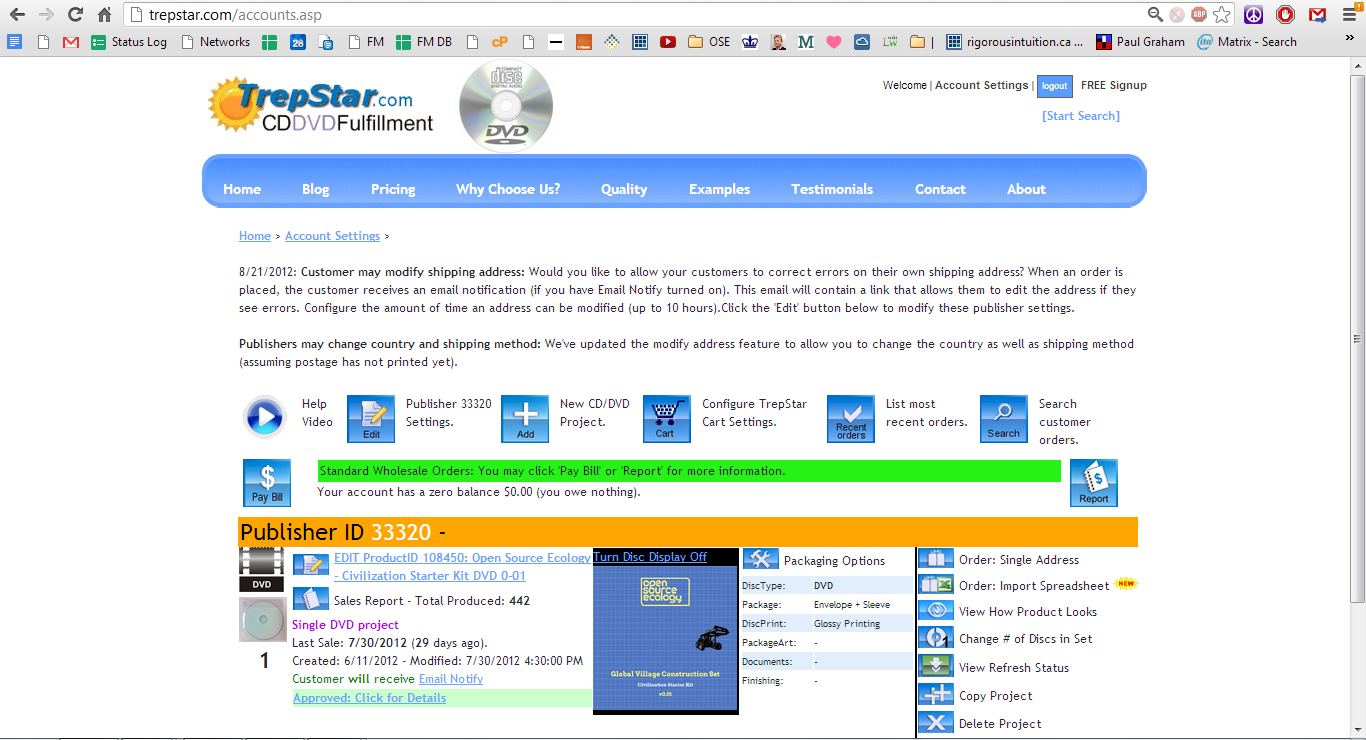Click the Account Settings breadcrumb link
Viewport: 1366px width, 740px height.
pyautogui.click(x=332, y=236)
